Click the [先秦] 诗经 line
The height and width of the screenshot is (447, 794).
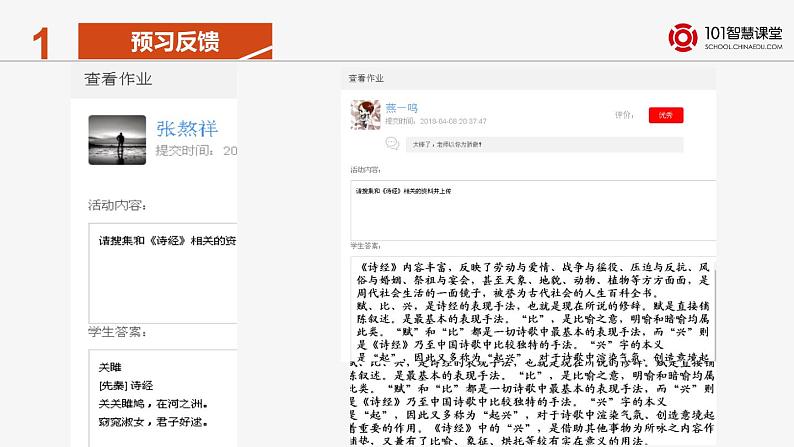point(126,385)
